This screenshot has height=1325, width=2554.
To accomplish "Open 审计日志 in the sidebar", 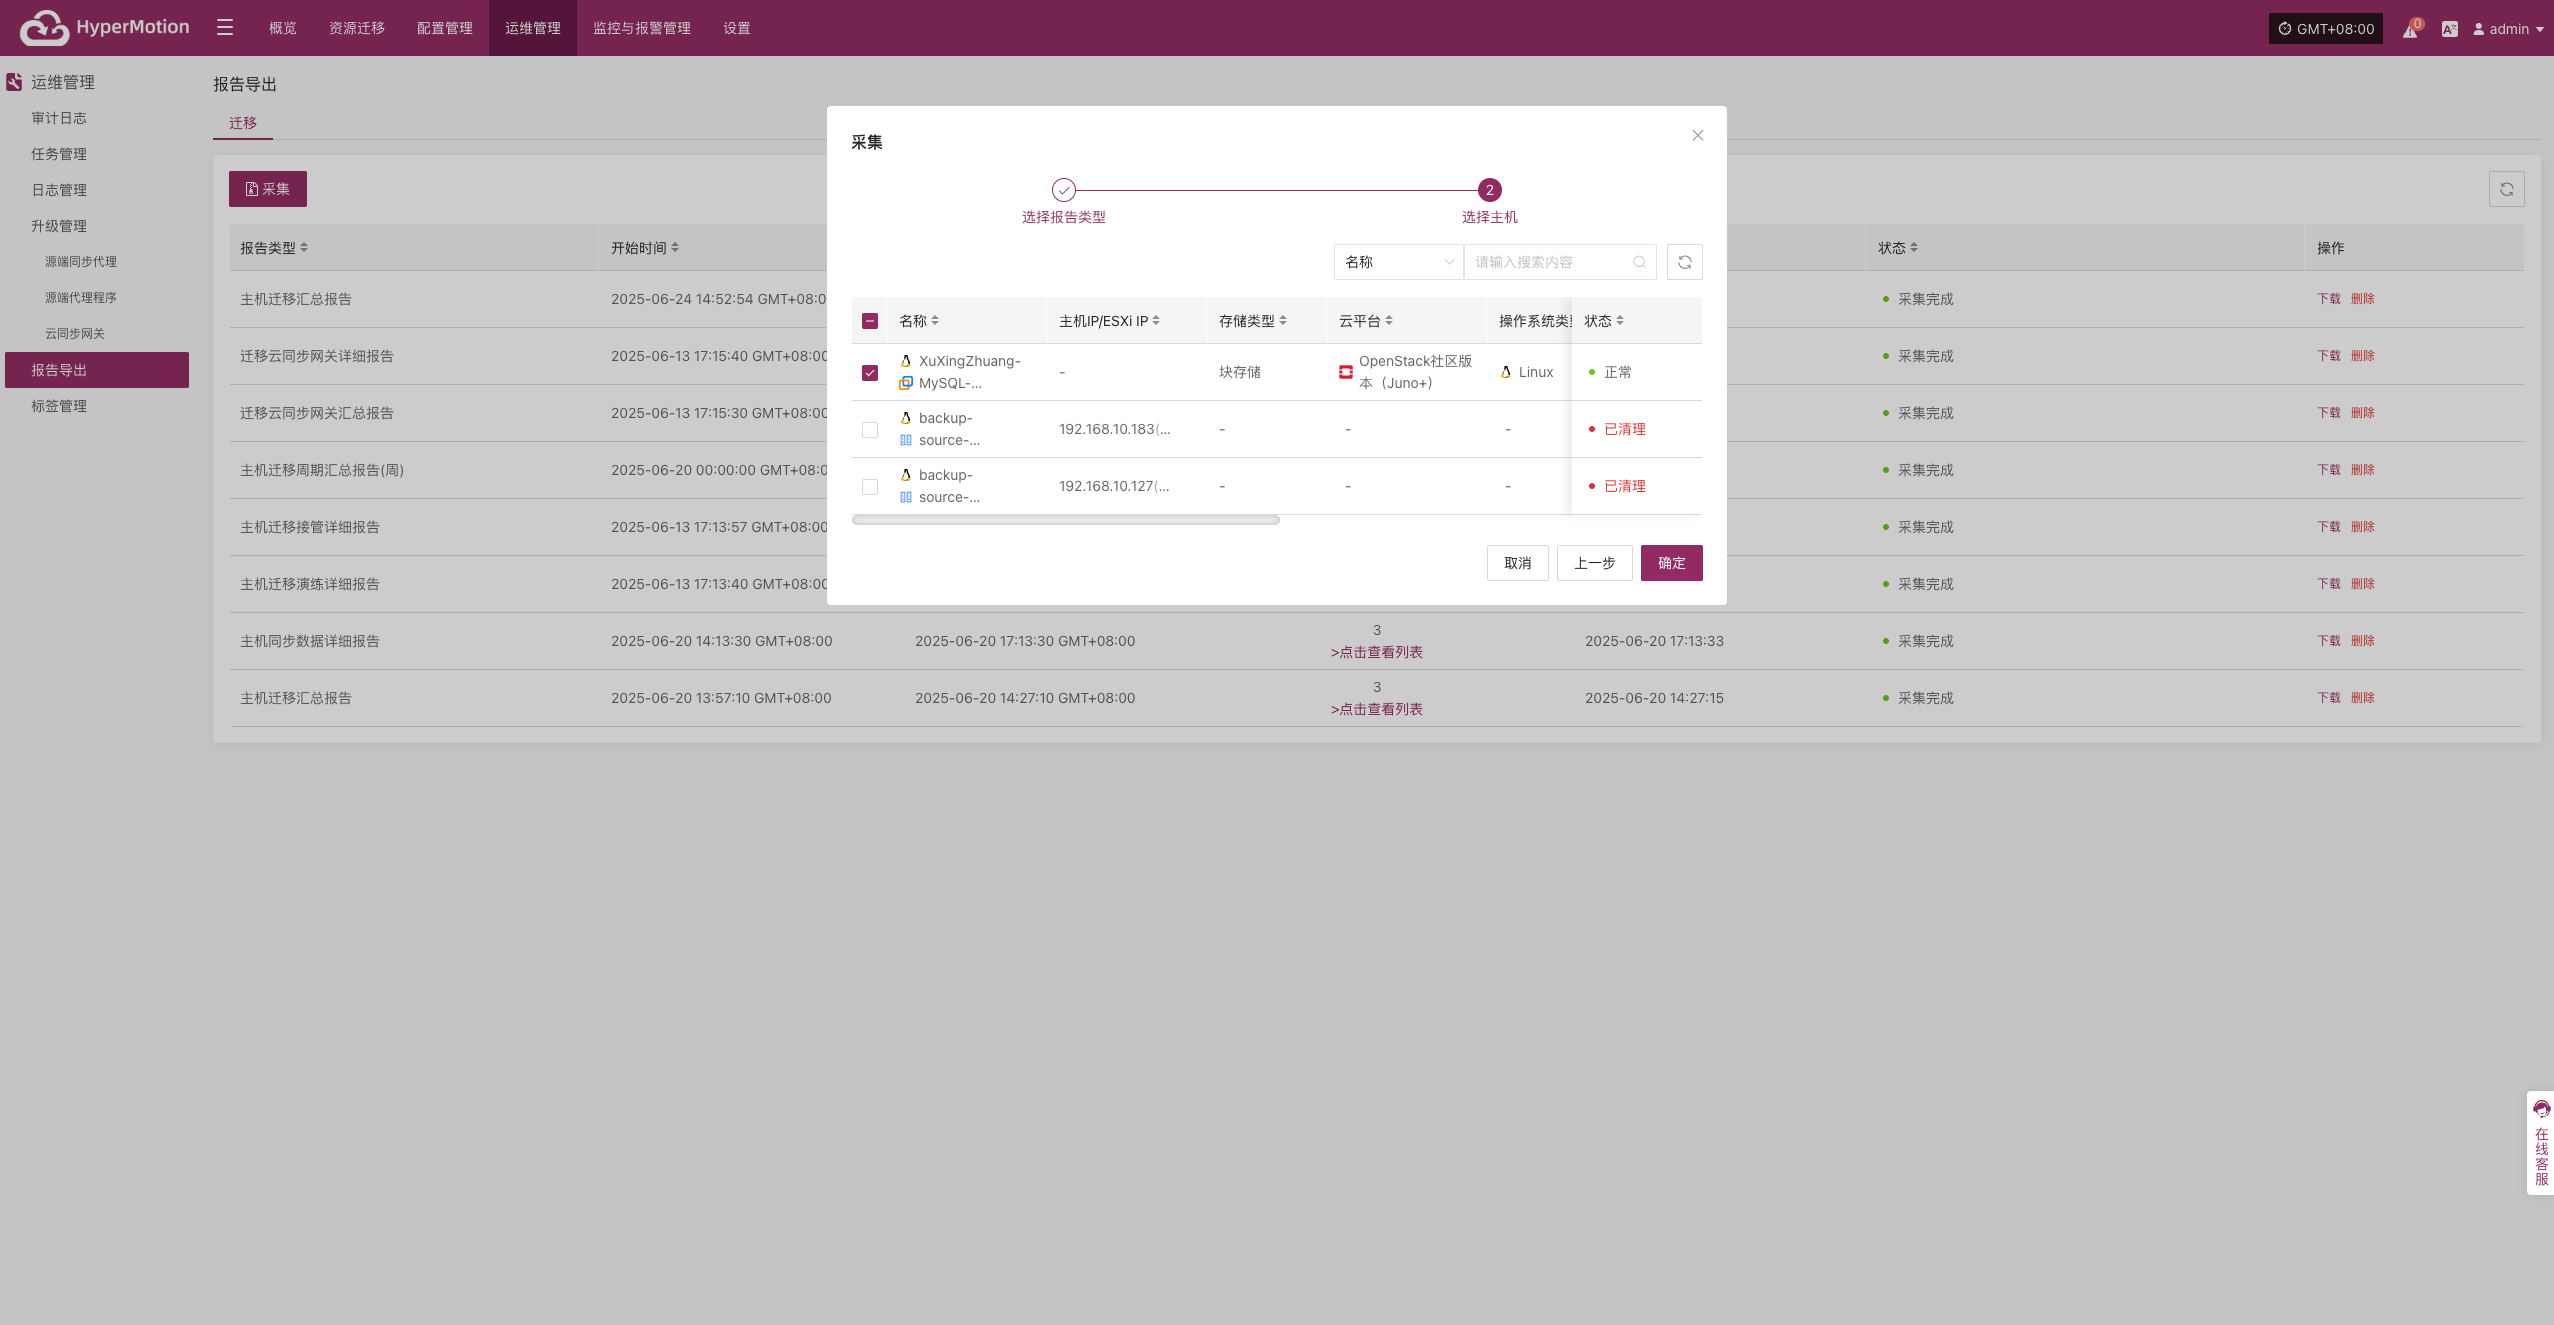I will pos(59,118).
